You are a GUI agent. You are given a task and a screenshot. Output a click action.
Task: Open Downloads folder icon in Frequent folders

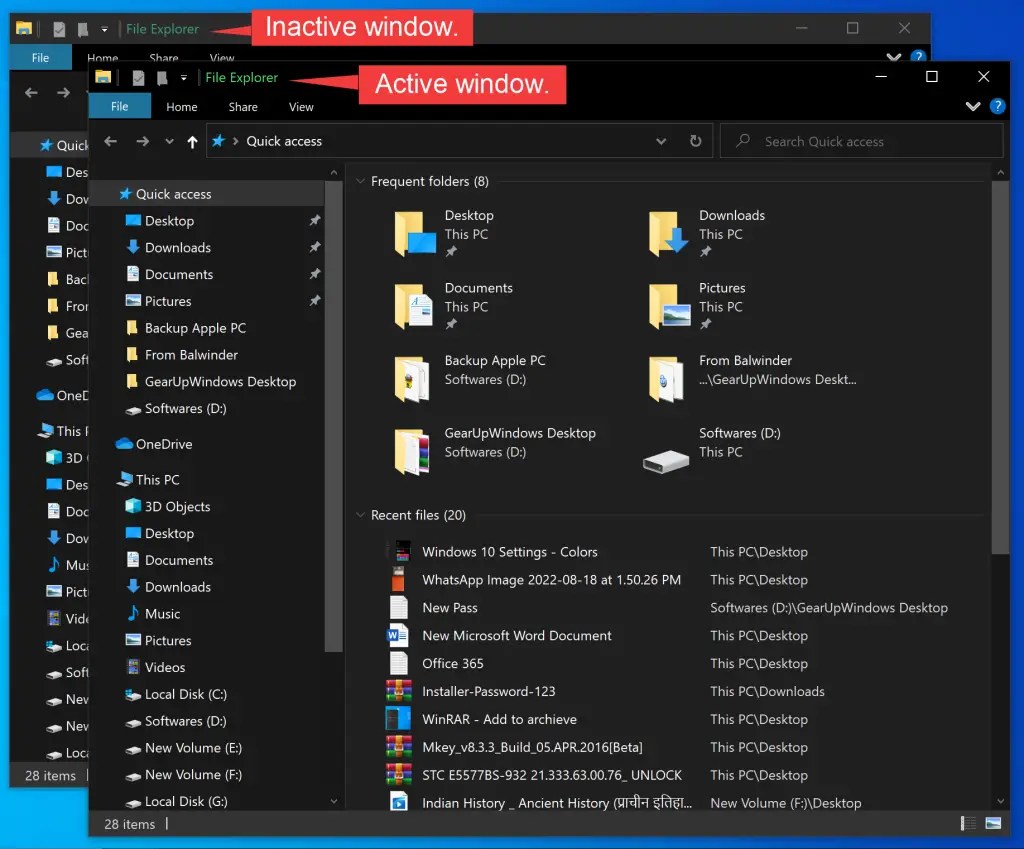(669, 233)
